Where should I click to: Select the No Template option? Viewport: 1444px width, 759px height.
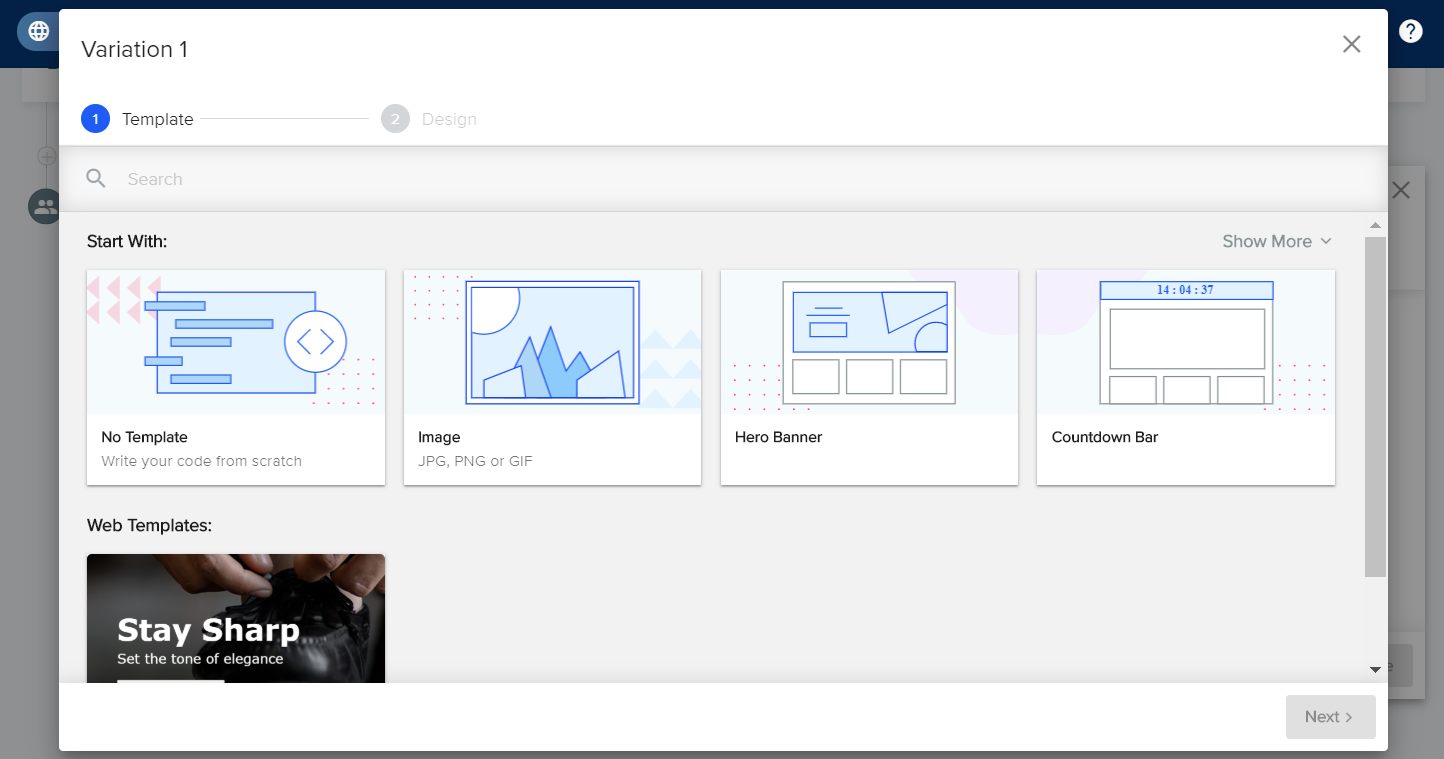coord(235,376)
